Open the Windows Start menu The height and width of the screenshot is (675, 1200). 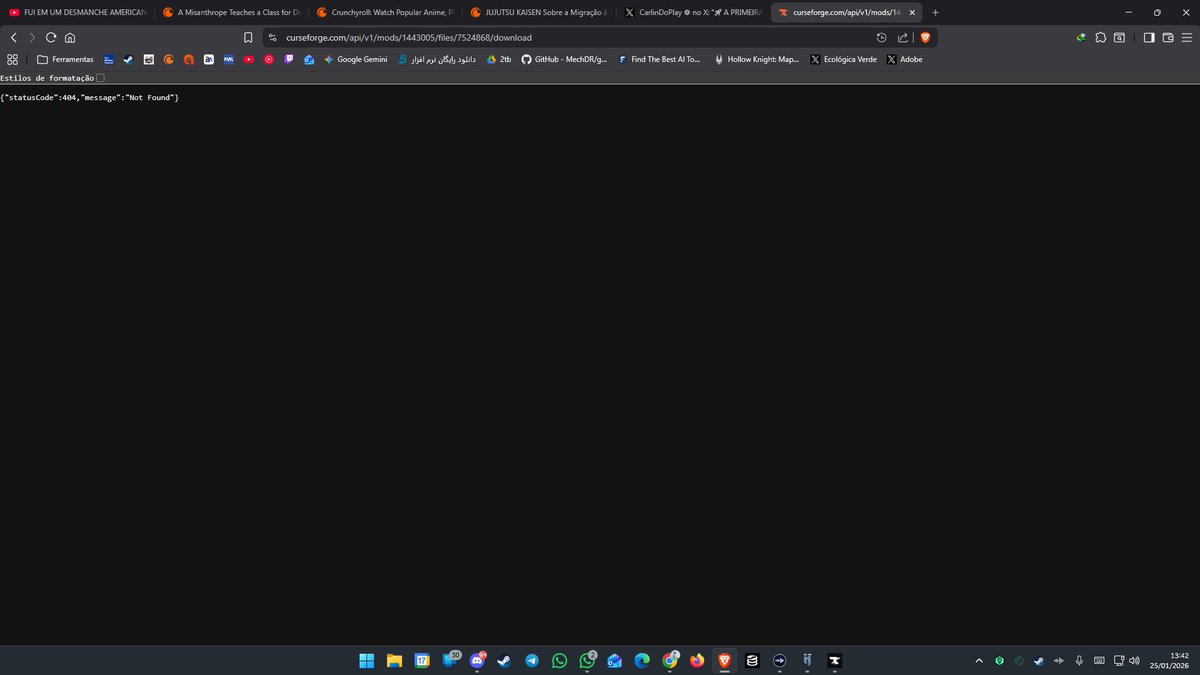367,660
